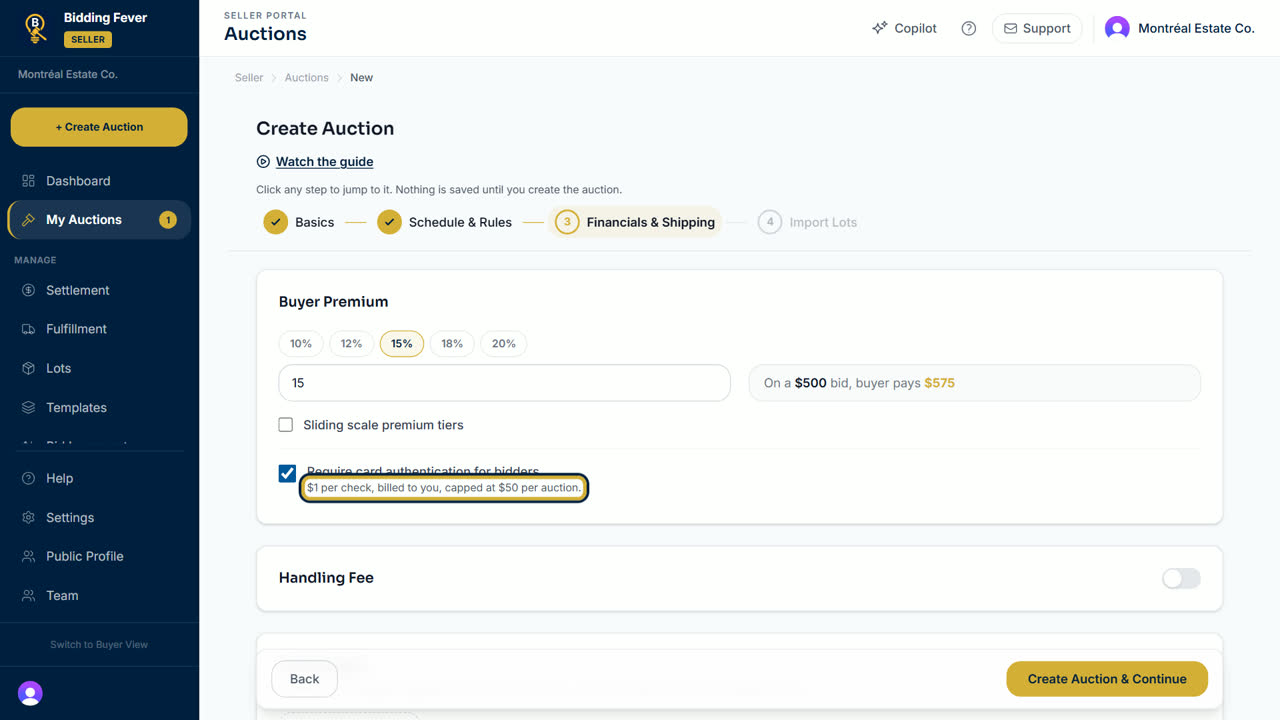Click the Settlement dollar icon
This screenshot has width=1280, height=720.
coord(28,290)
